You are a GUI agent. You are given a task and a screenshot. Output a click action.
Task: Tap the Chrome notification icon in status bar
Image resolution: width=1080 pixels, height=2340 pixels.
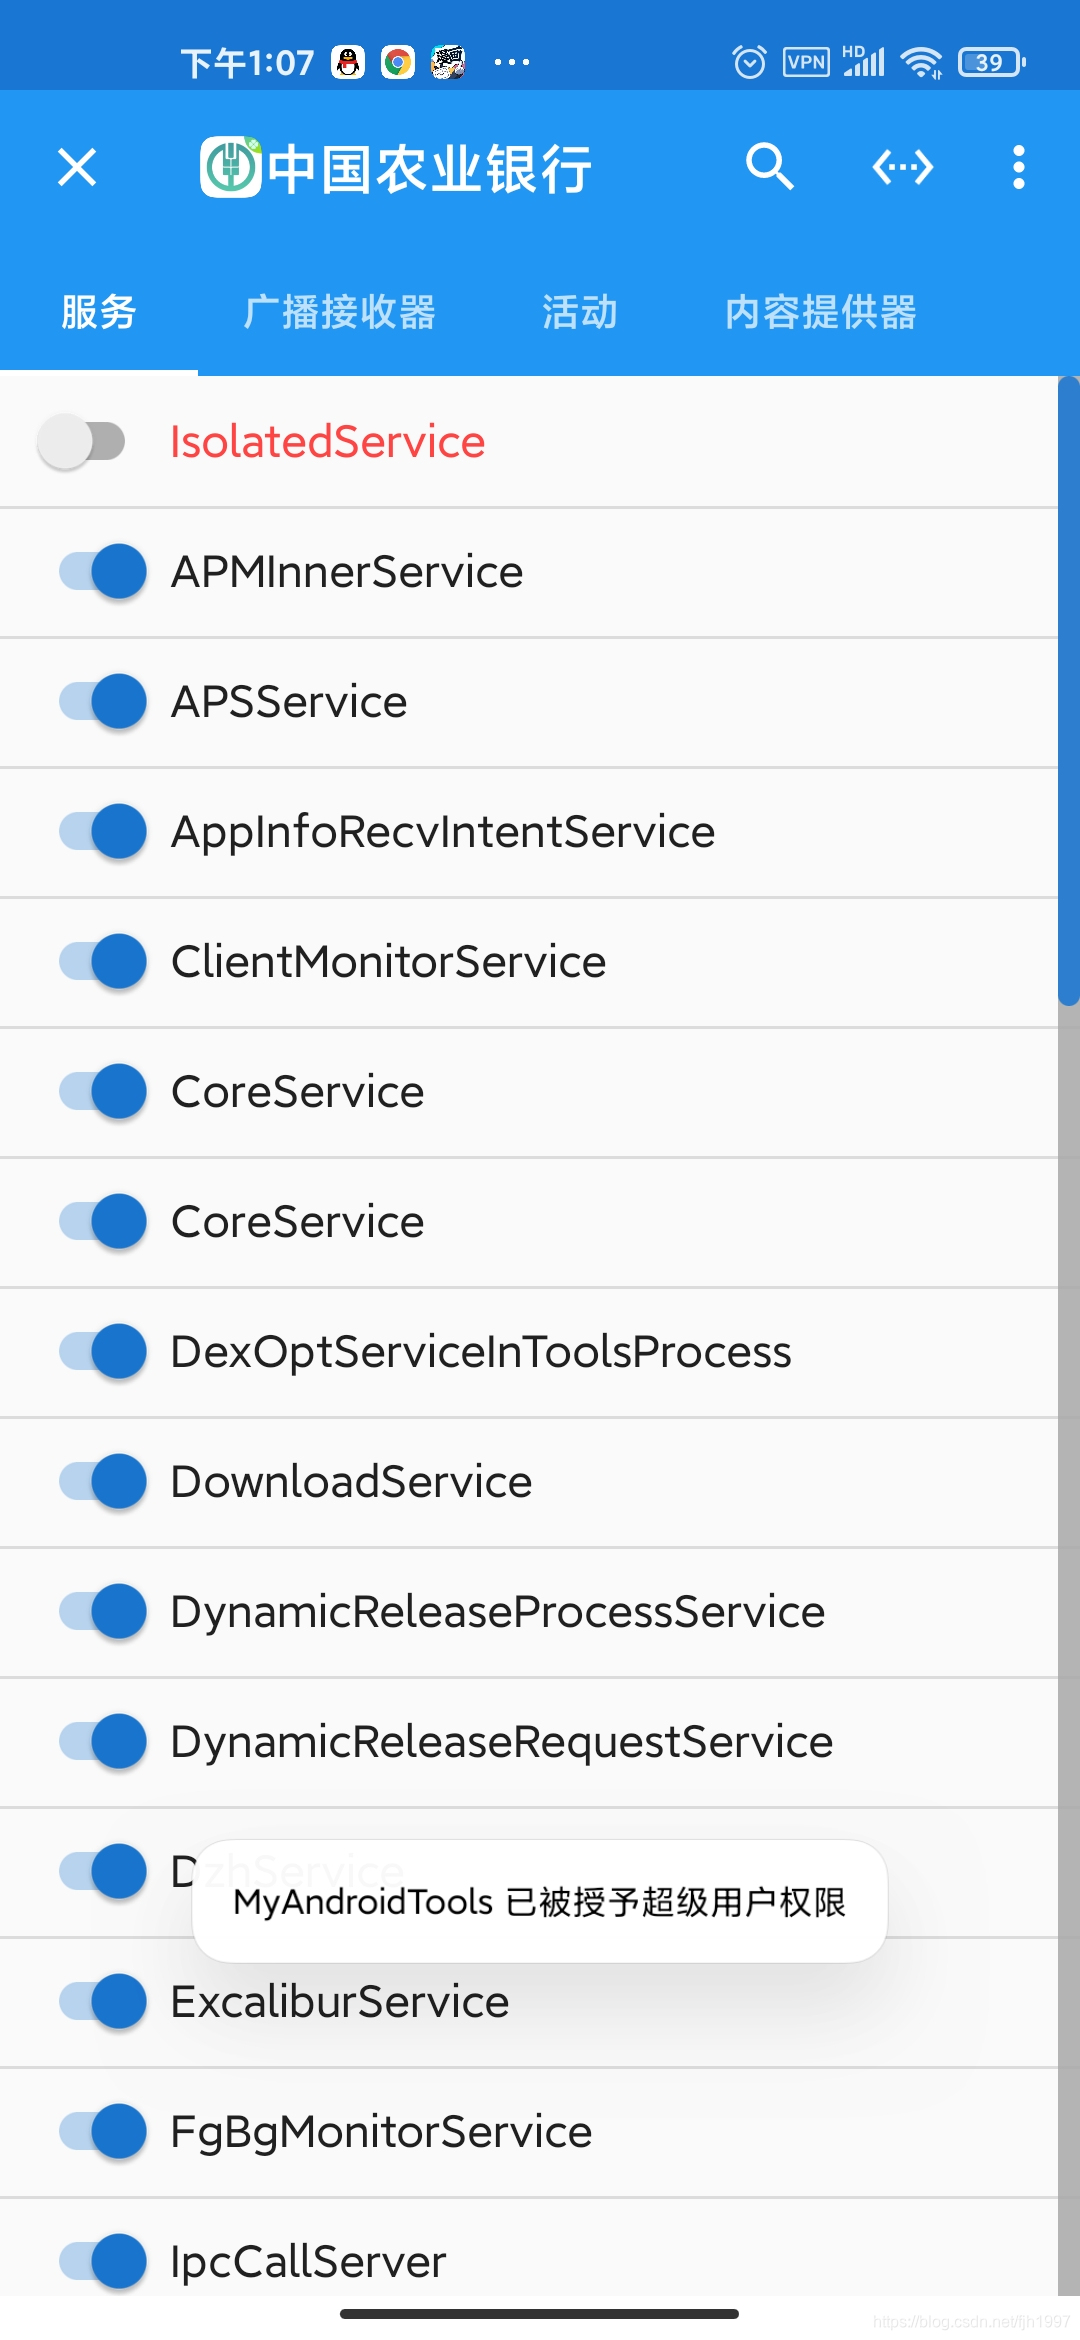398,62
